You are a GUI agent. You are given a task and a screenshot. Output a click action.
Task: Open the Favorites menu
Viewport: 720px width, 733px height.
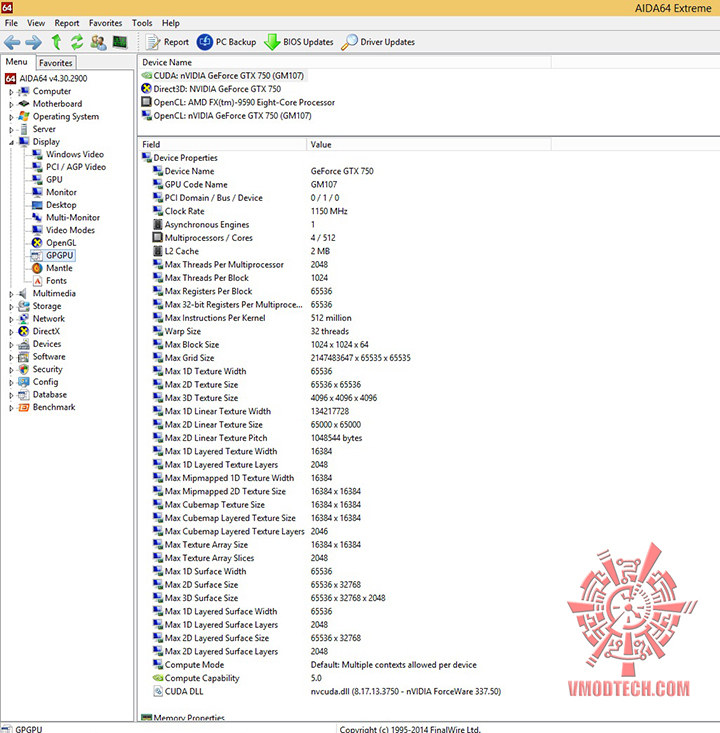pos(106,23)
